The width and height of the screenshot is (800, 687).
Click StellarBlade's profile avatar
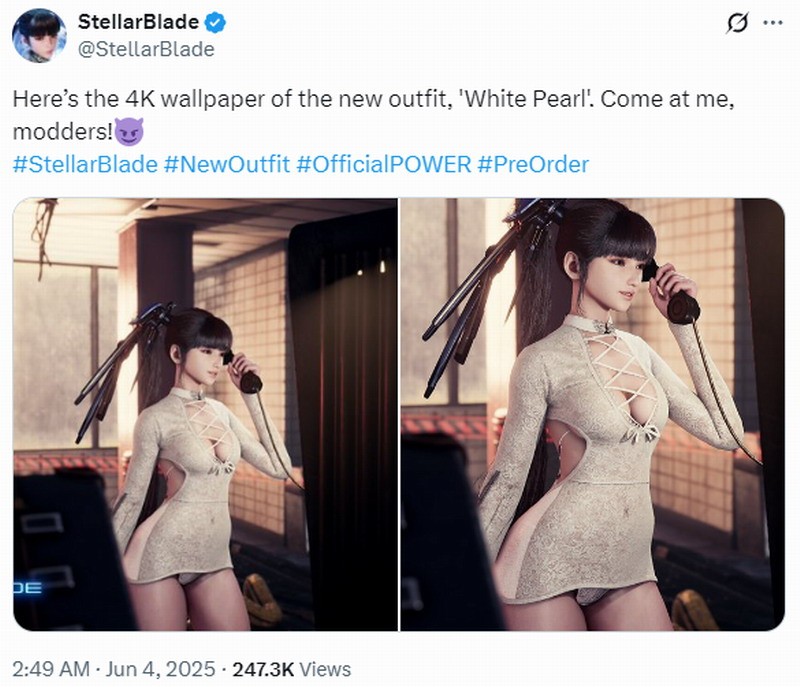pos(40,31)
